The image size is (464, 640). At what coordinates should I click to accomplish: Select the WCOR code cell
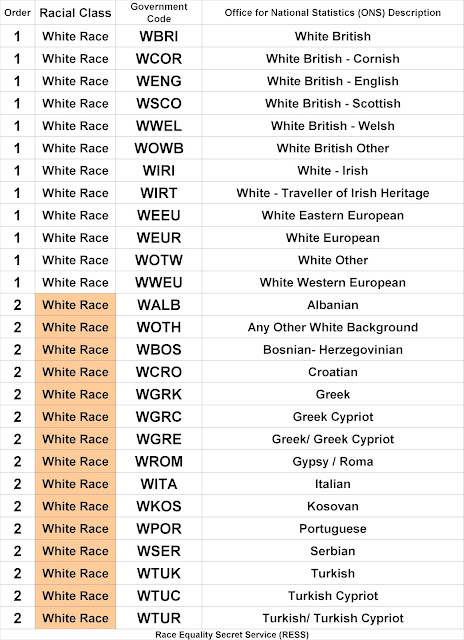click(x=159, y=59)
